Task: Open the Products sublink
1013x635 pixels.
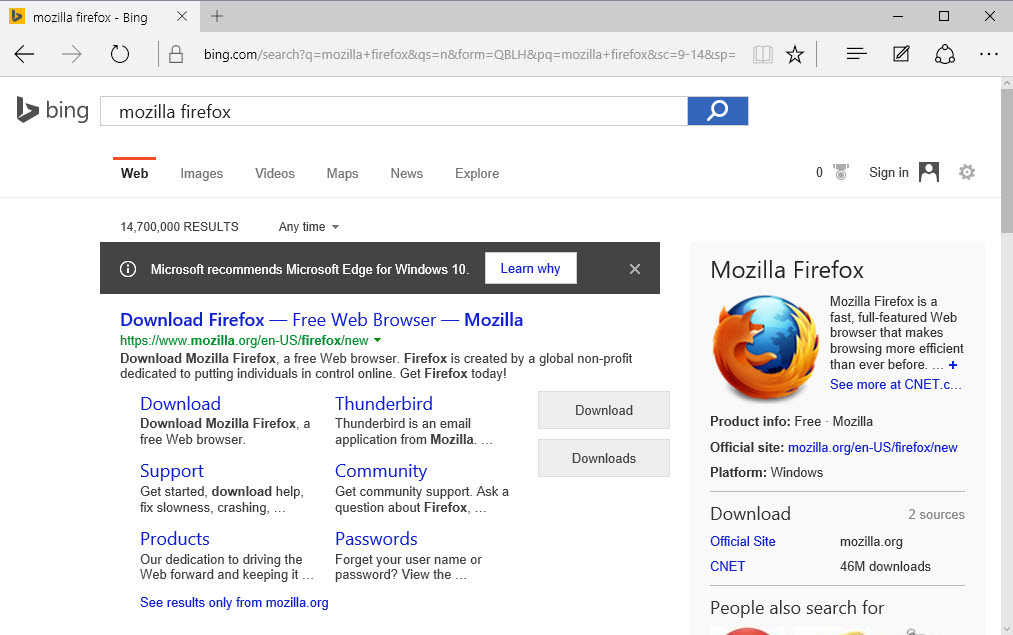Action: [x=175, y=539]
